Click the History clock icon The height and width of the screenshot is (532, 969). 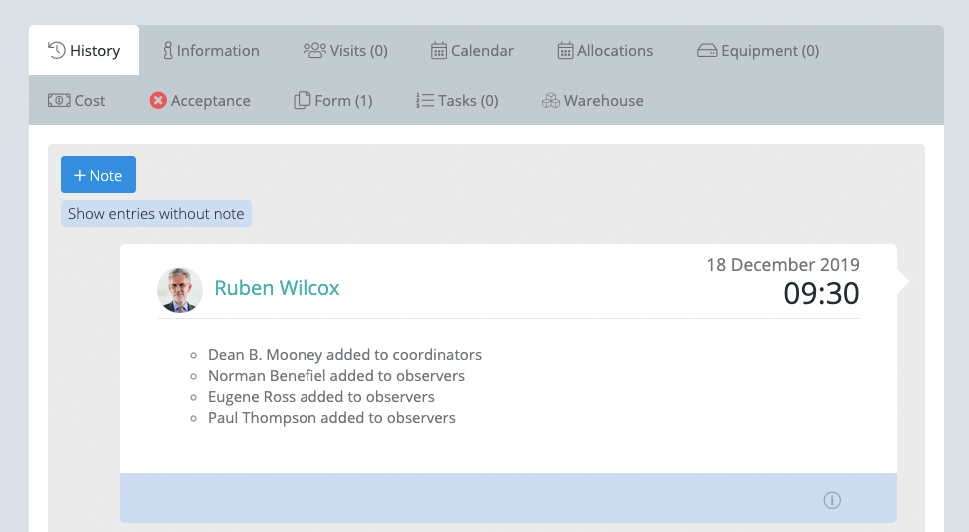(x=57, y=50)
